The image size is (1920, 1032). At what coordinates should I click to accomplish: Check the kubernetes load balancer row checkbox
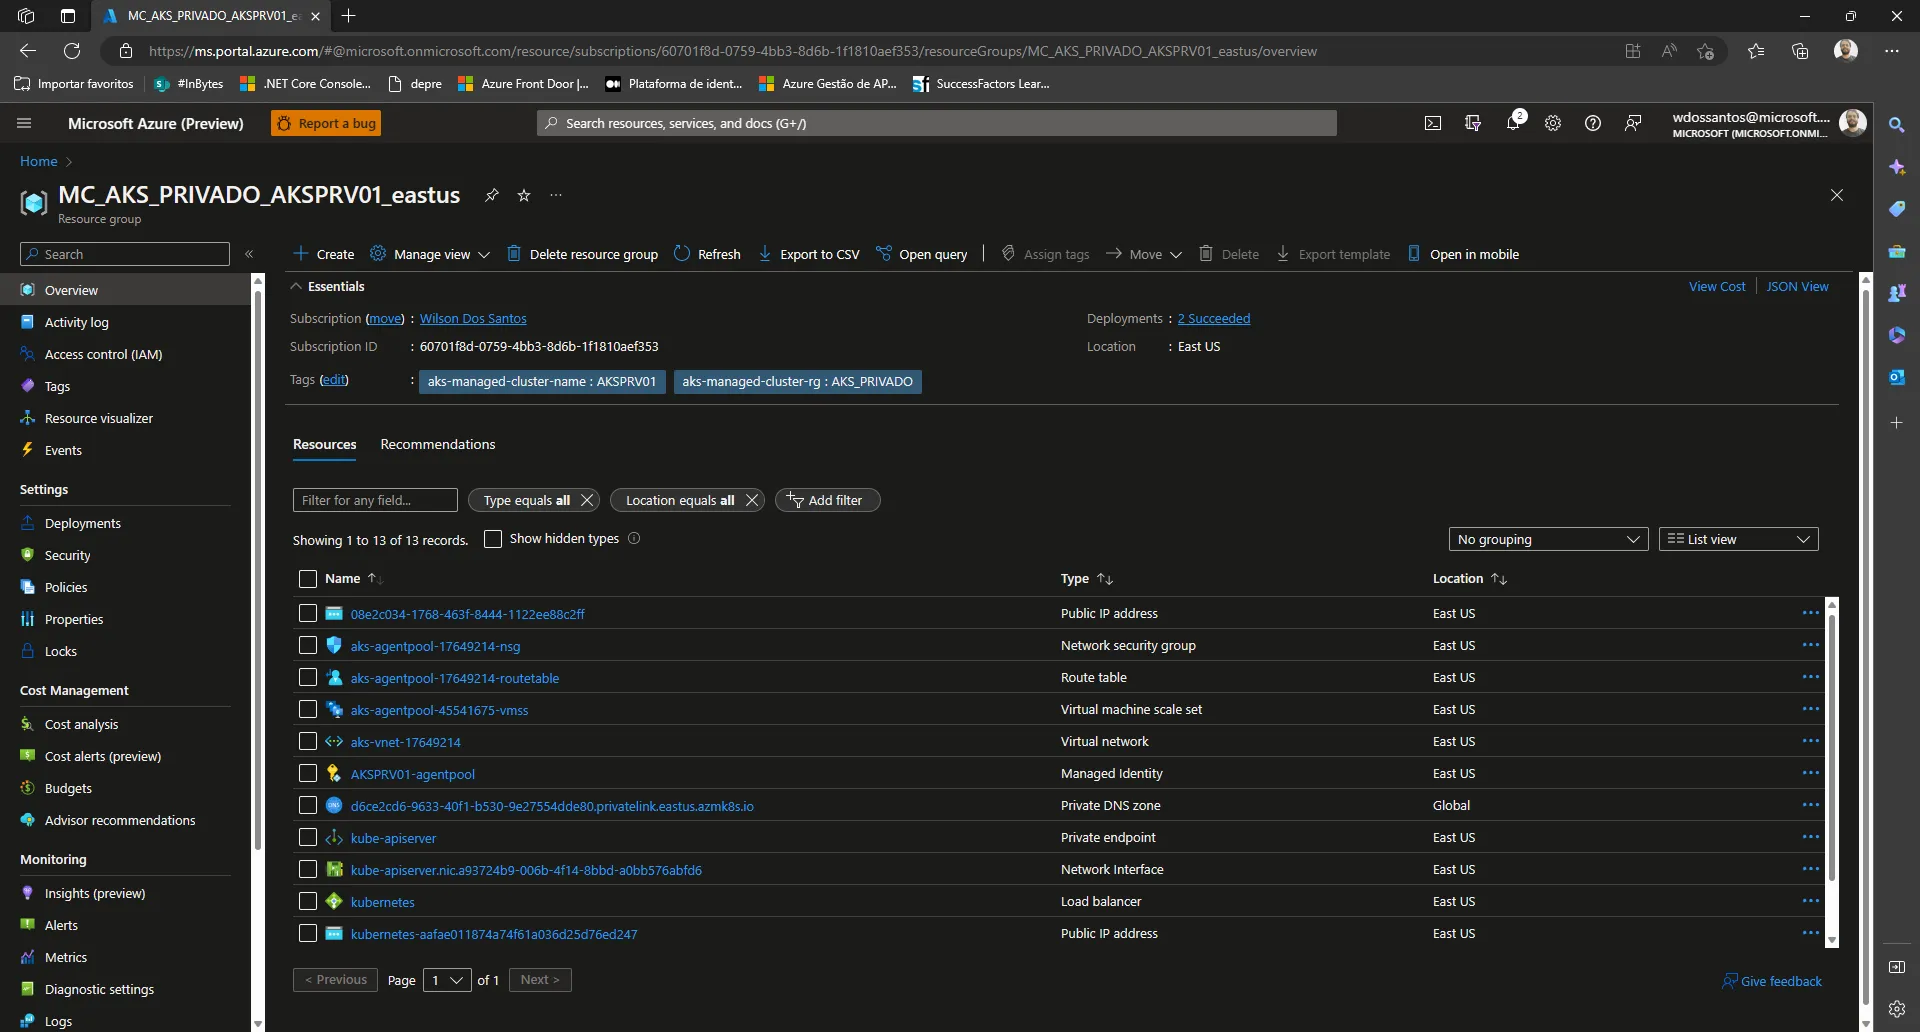[308, 901]
